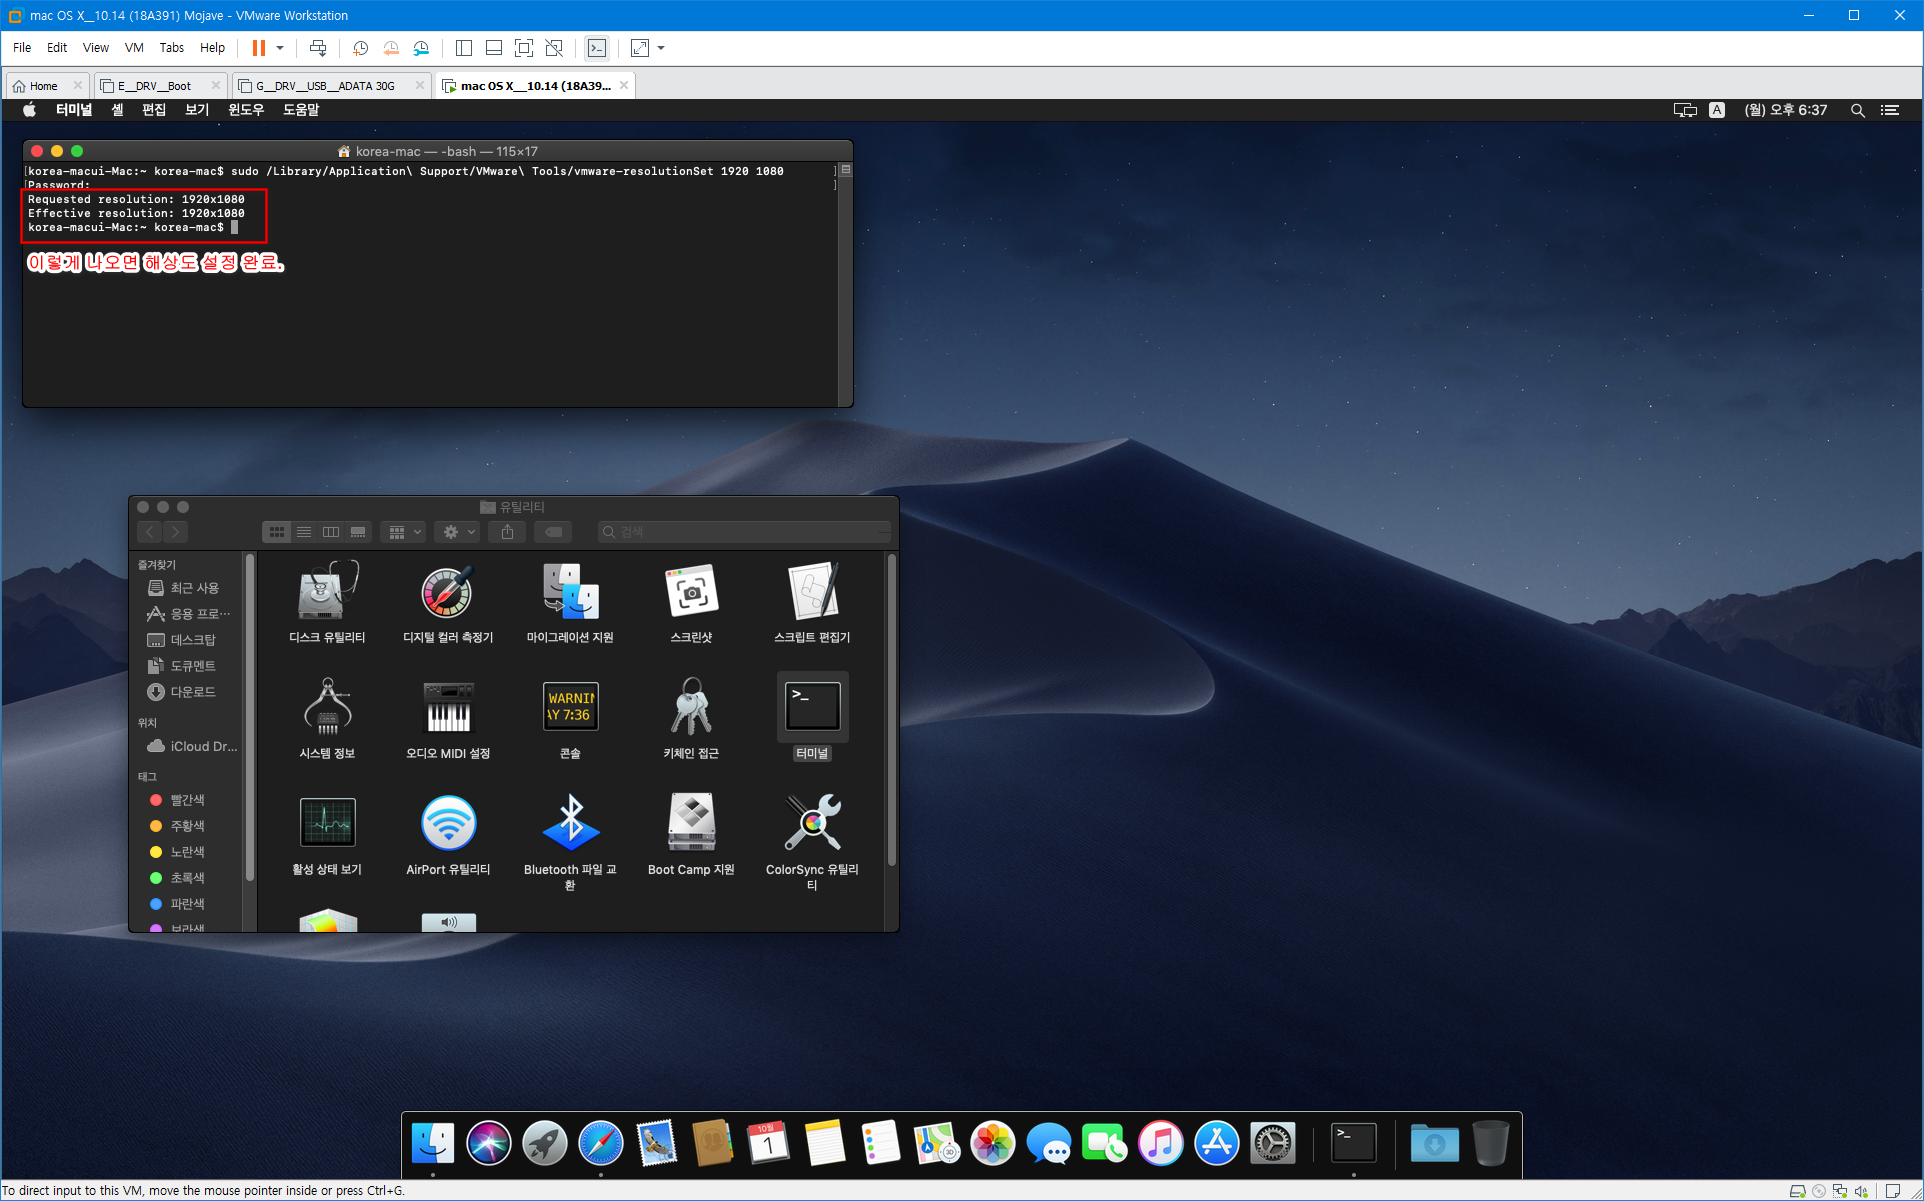Switch Finder to column view

[x=331, y=532]
